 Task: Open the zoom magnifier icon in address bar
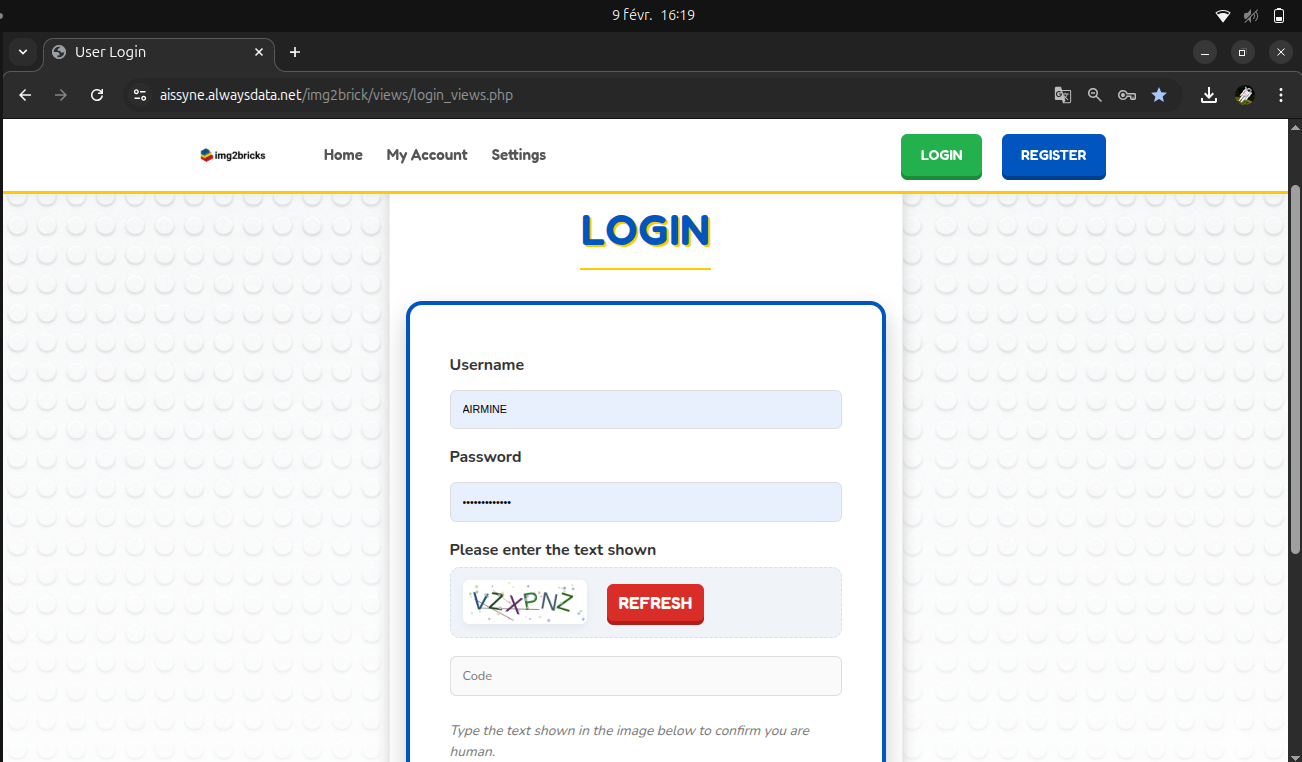(x=1094, y=95)
